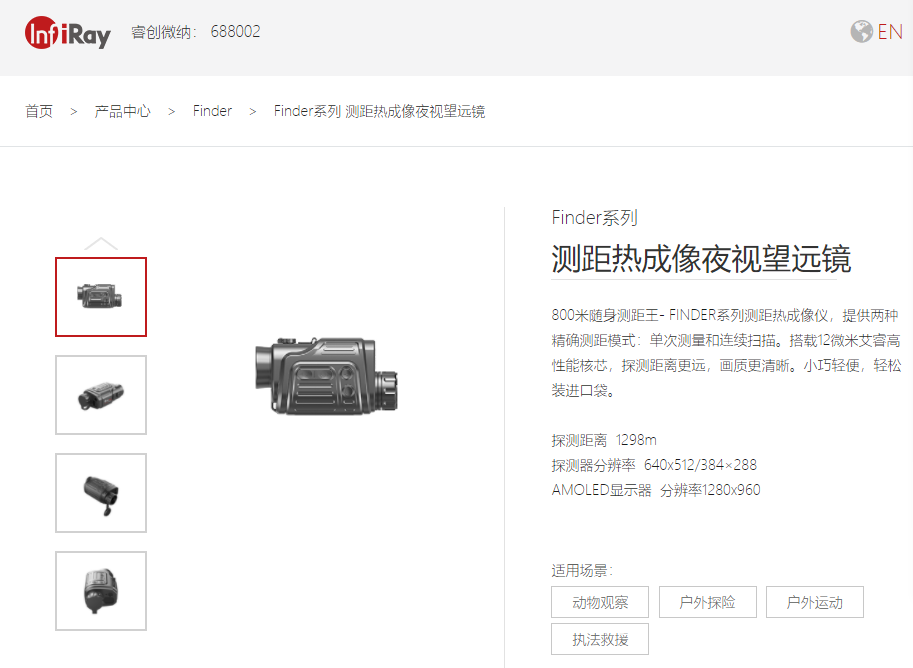Click the main product image
913x668 pixels.
point(326,376)
